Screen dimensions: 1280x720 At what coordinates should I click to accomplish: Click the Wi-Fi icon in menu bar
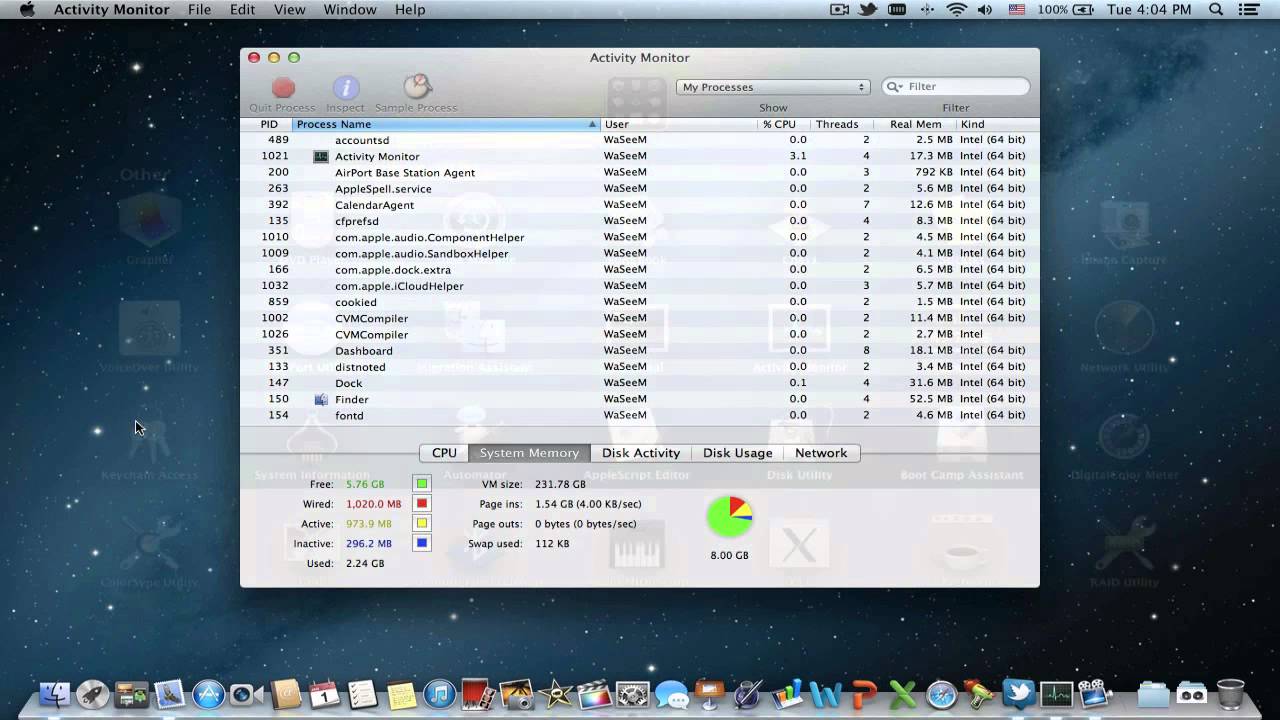[x=957, y=9]
